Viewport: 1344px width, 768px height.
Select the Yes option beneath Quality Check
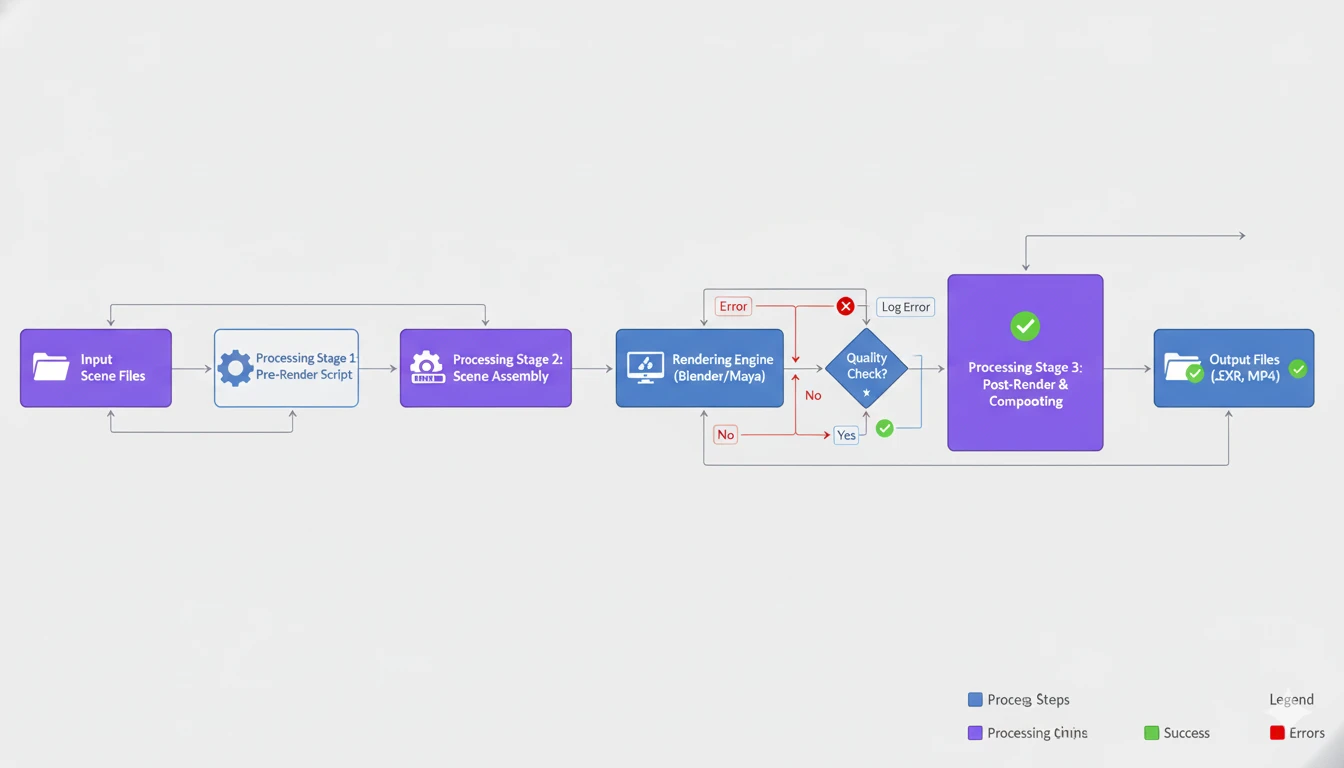846,434
